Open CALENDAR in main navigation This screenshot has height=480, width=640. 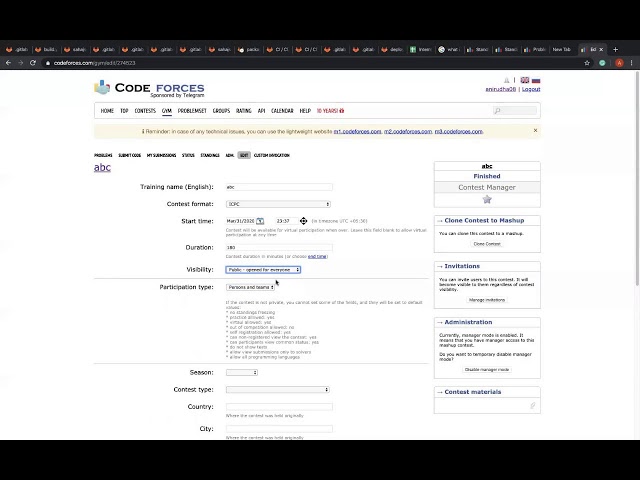point(282,111)
